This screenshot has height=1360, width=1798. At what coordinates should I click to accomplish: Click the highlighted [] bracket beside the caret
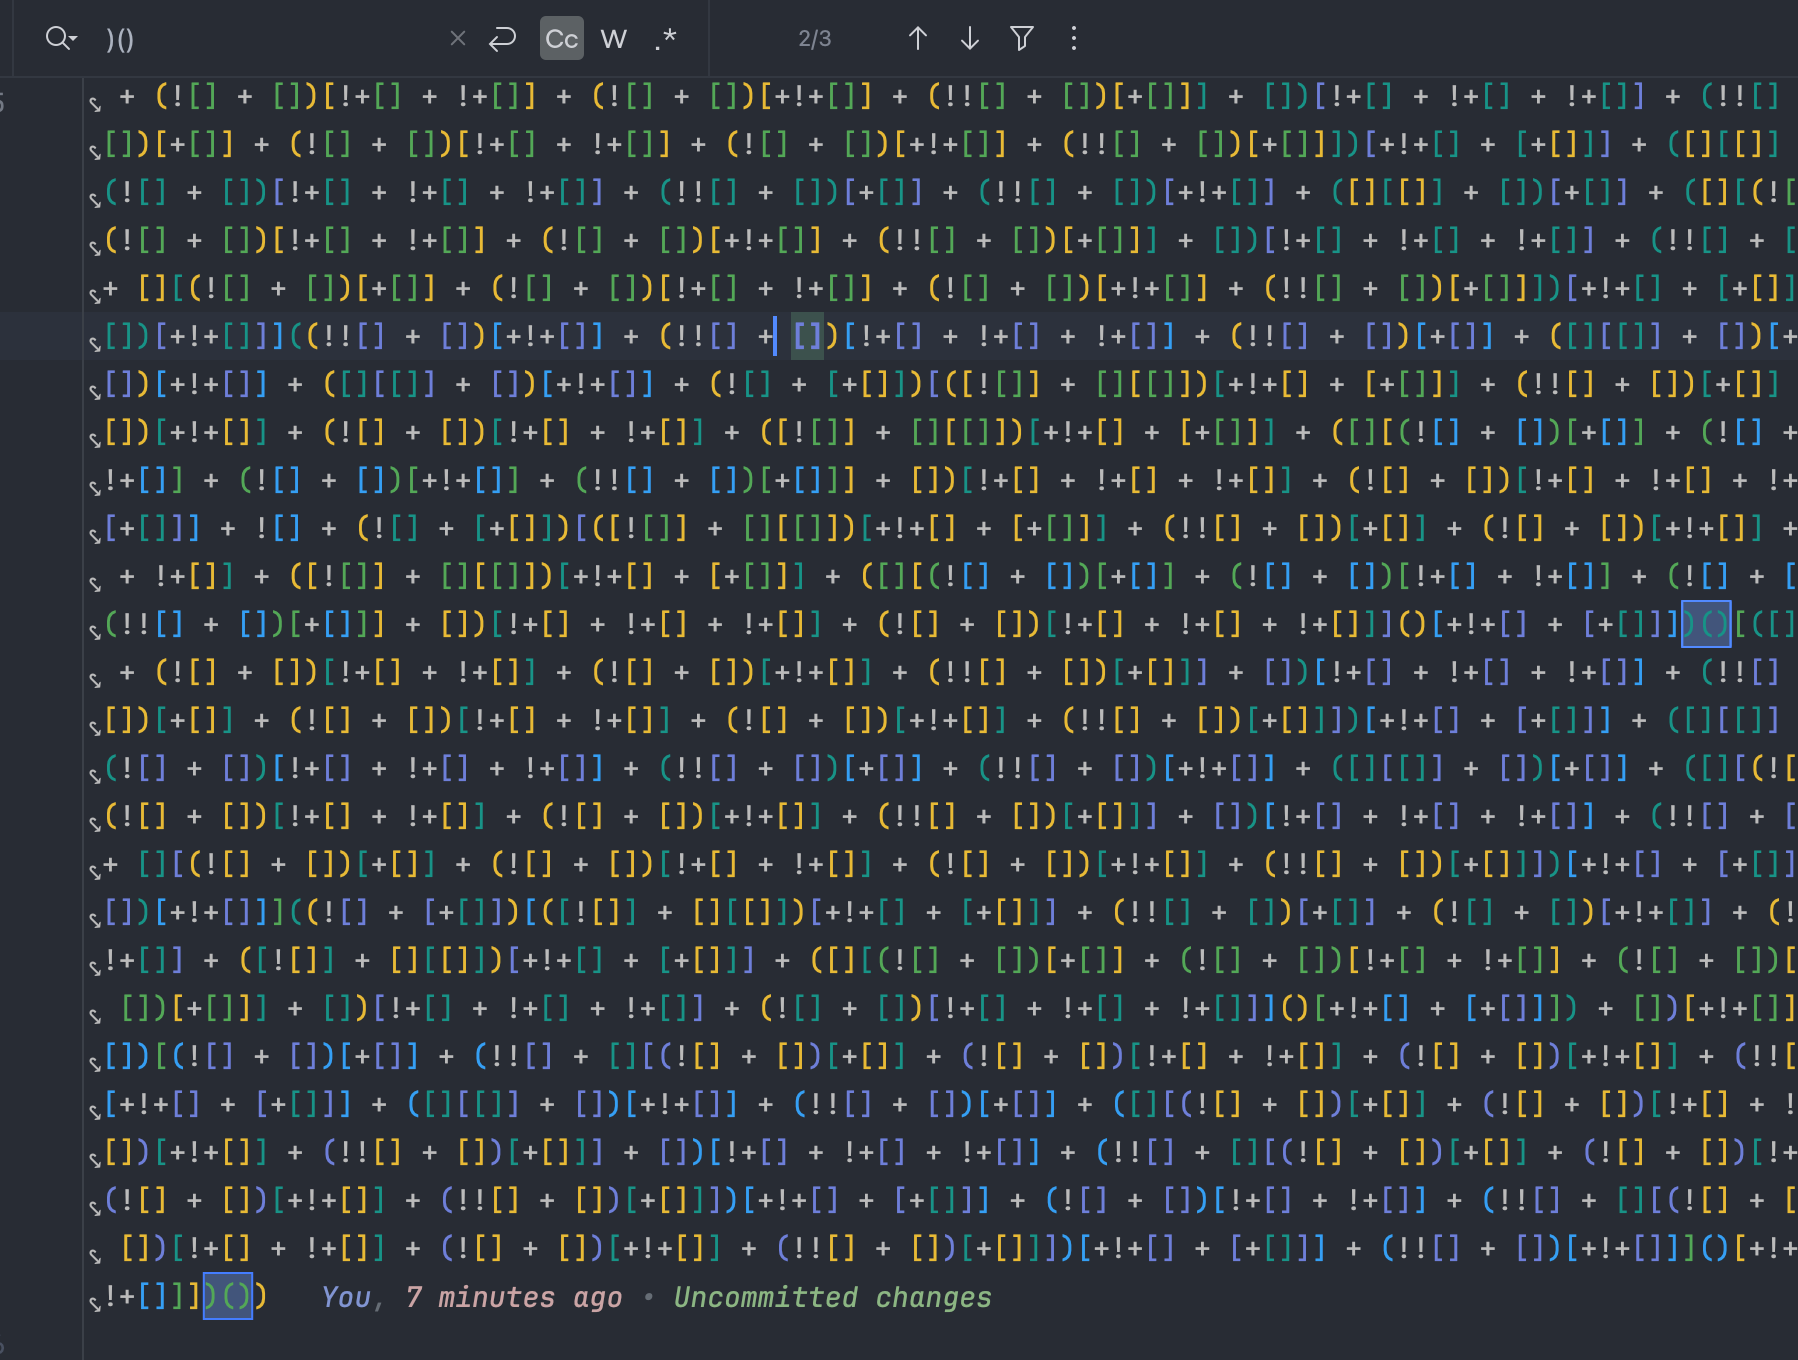tap(808, 336)
